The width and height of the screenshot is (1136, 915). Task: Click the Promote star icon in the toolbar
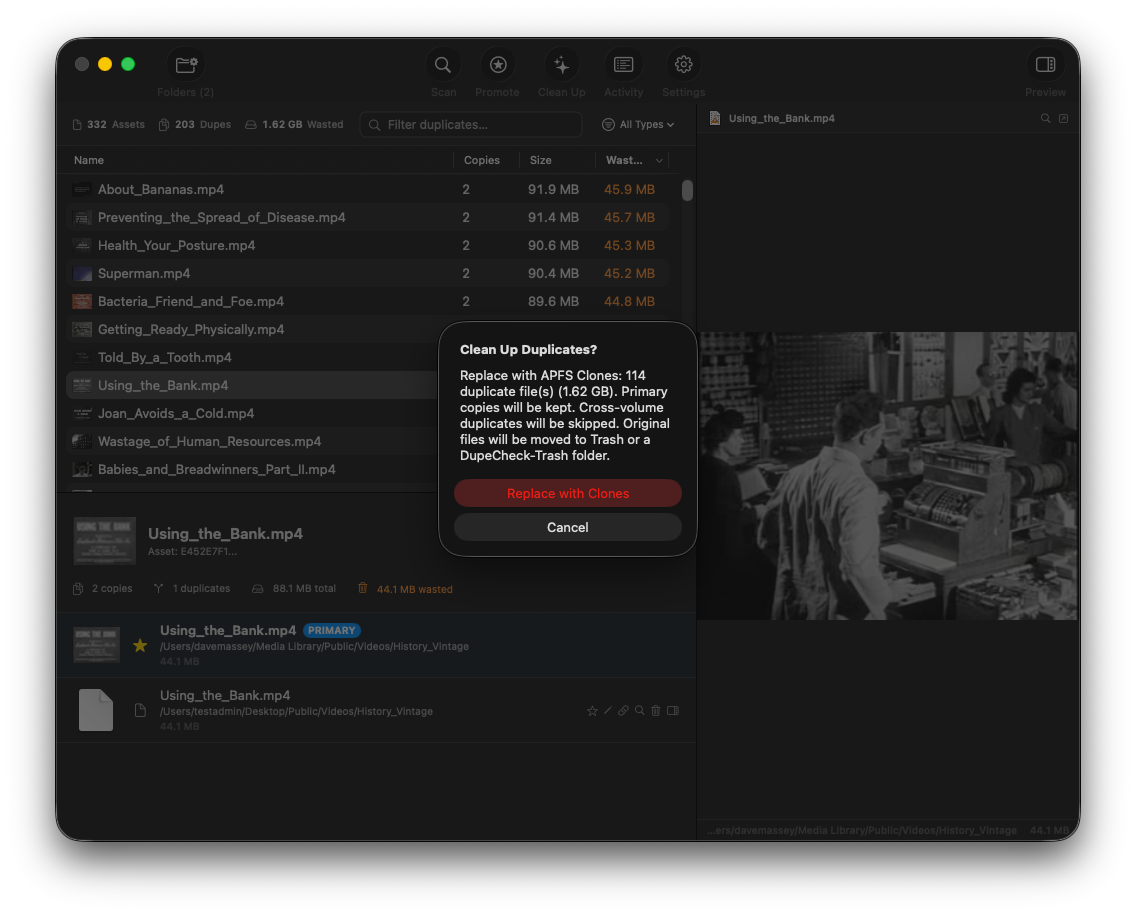tap(497, 63)
